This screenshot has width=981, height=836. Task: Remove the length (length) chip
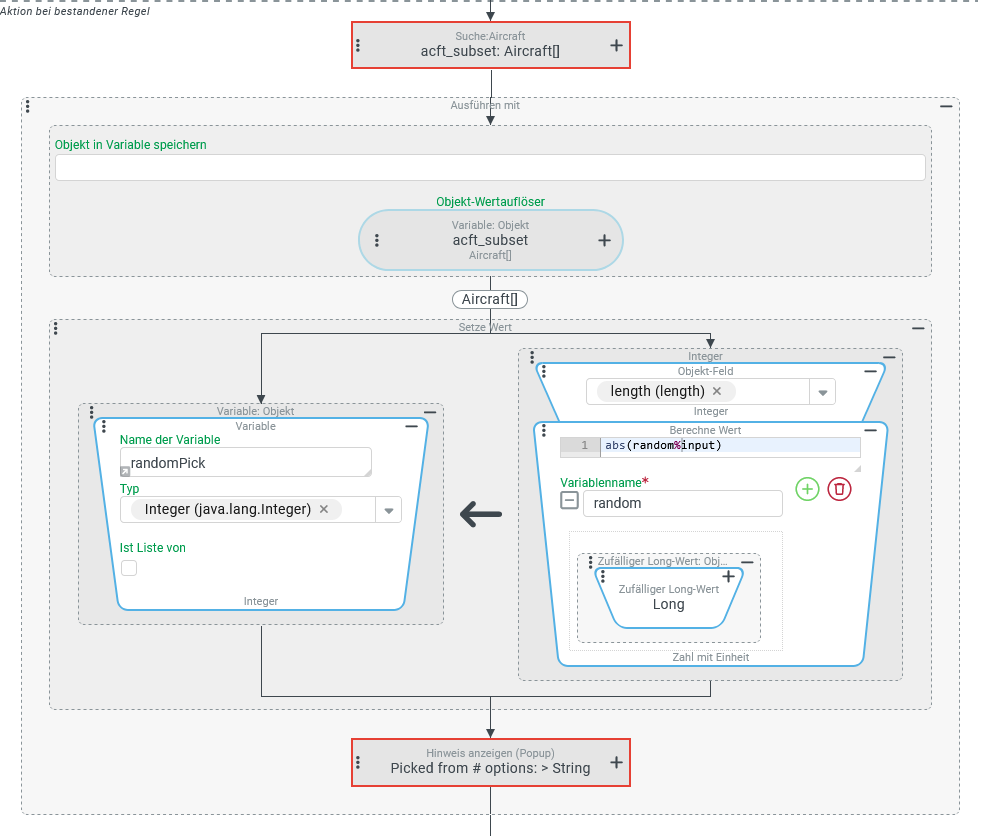717,391
